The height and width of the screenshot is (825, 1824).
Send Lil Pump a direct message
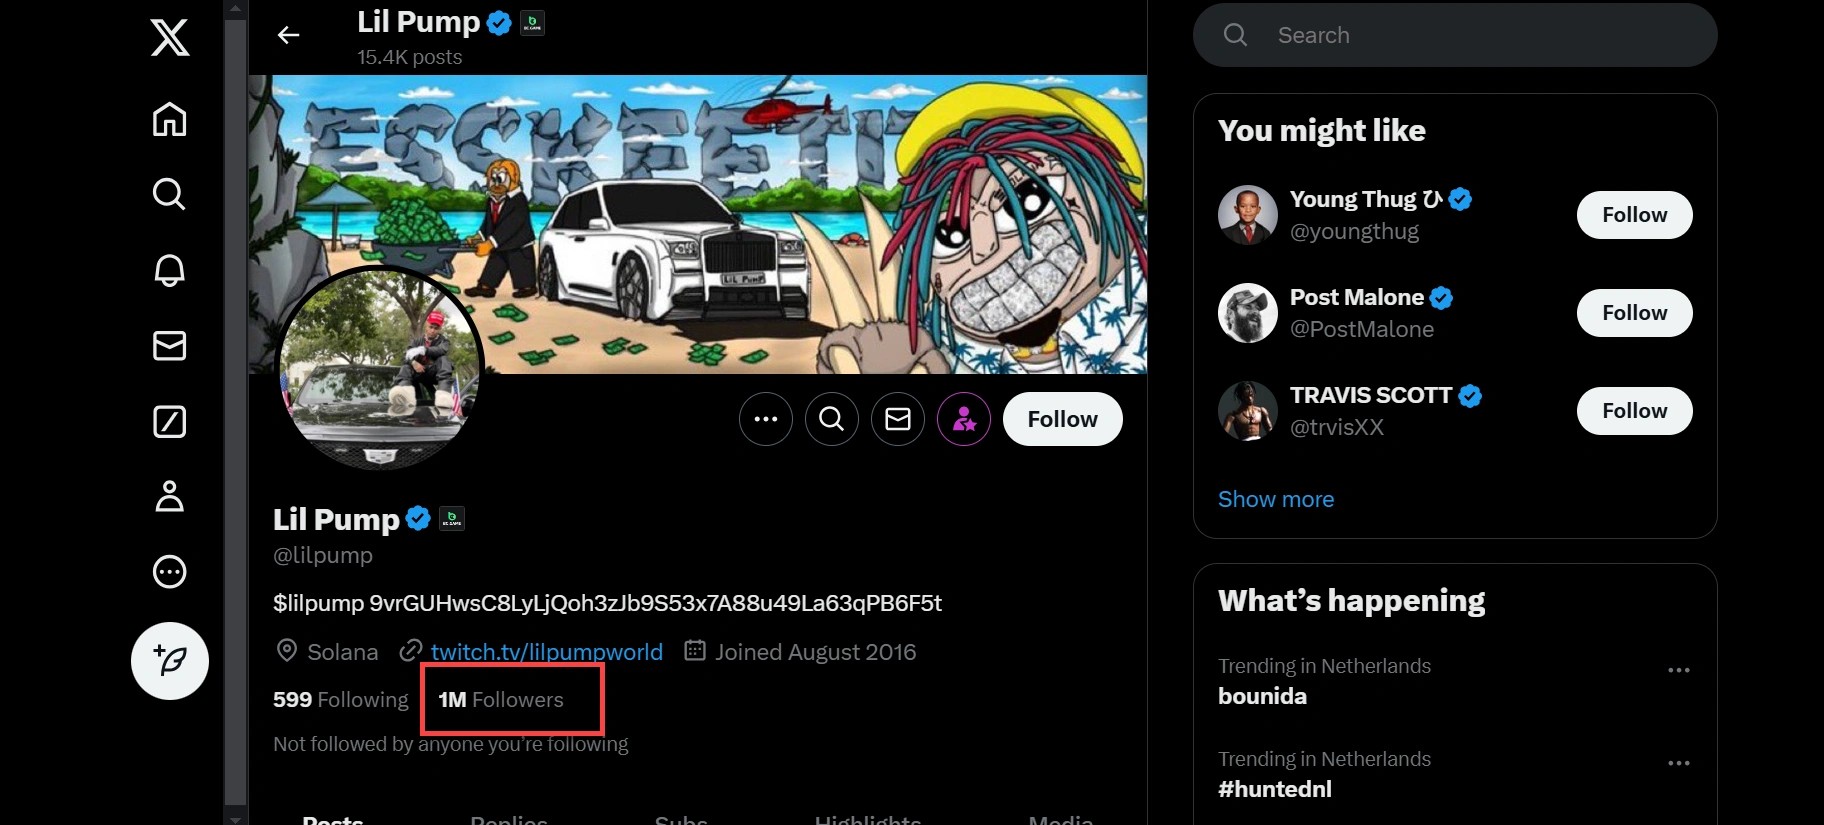897,419
